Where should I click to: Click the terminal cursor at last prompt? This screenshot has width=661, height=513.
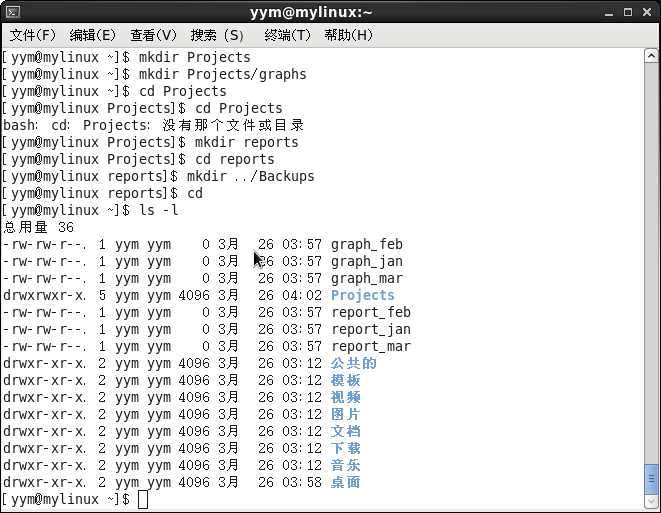pyautogui.click(x=143, y=500)
